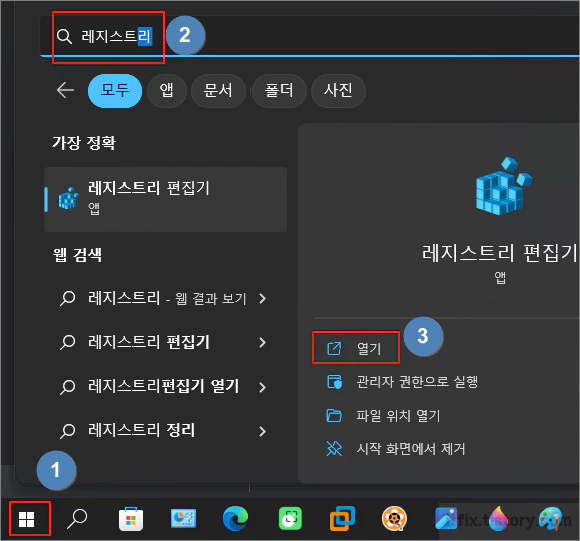This screenshot has width=580, height=541.
Task: Click the 가장 정확 section heading
Action: coord(84,143)
